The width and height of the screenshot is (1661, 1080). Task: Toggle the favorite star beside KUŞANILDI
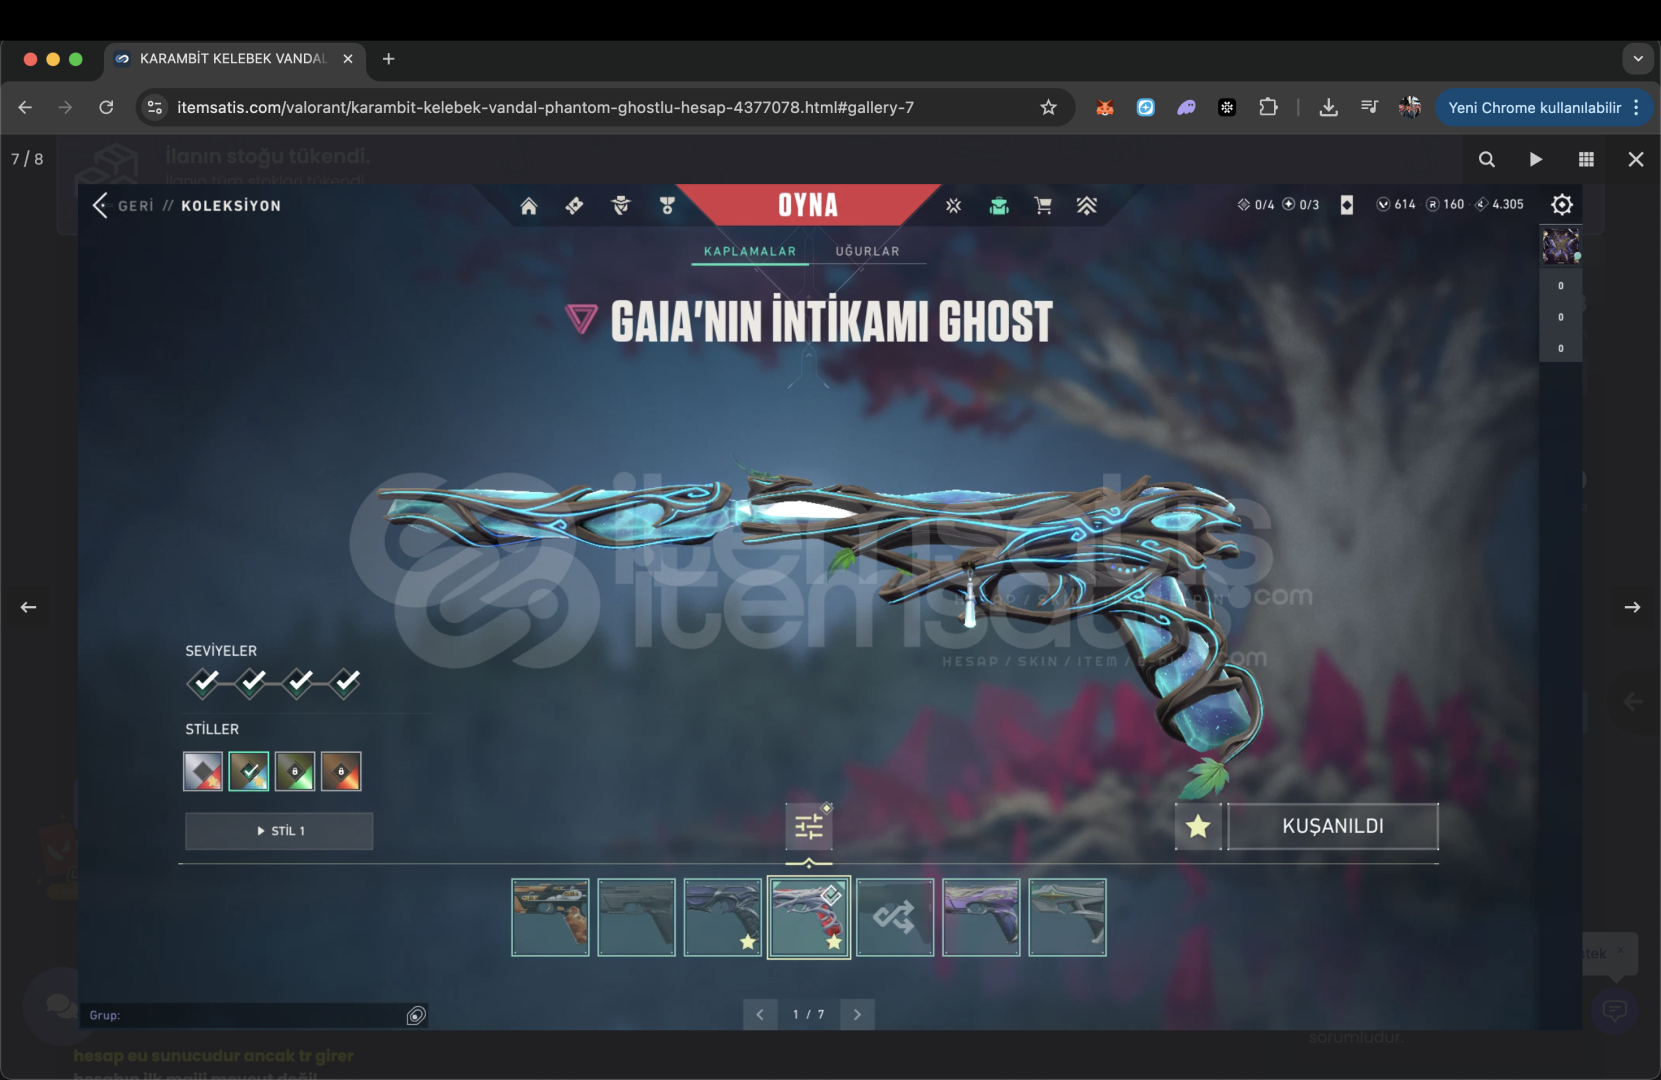[1198, 827]
